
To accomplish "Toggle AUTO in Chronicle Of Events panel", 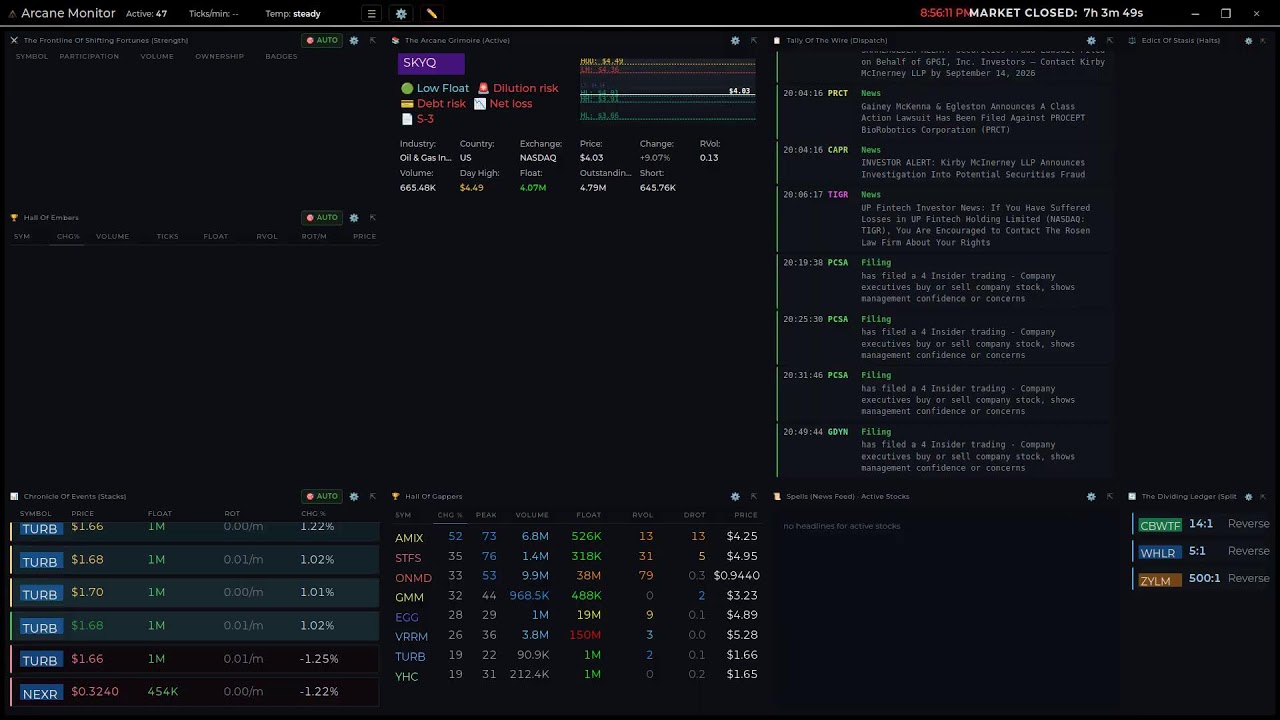I will coord(322,496).
